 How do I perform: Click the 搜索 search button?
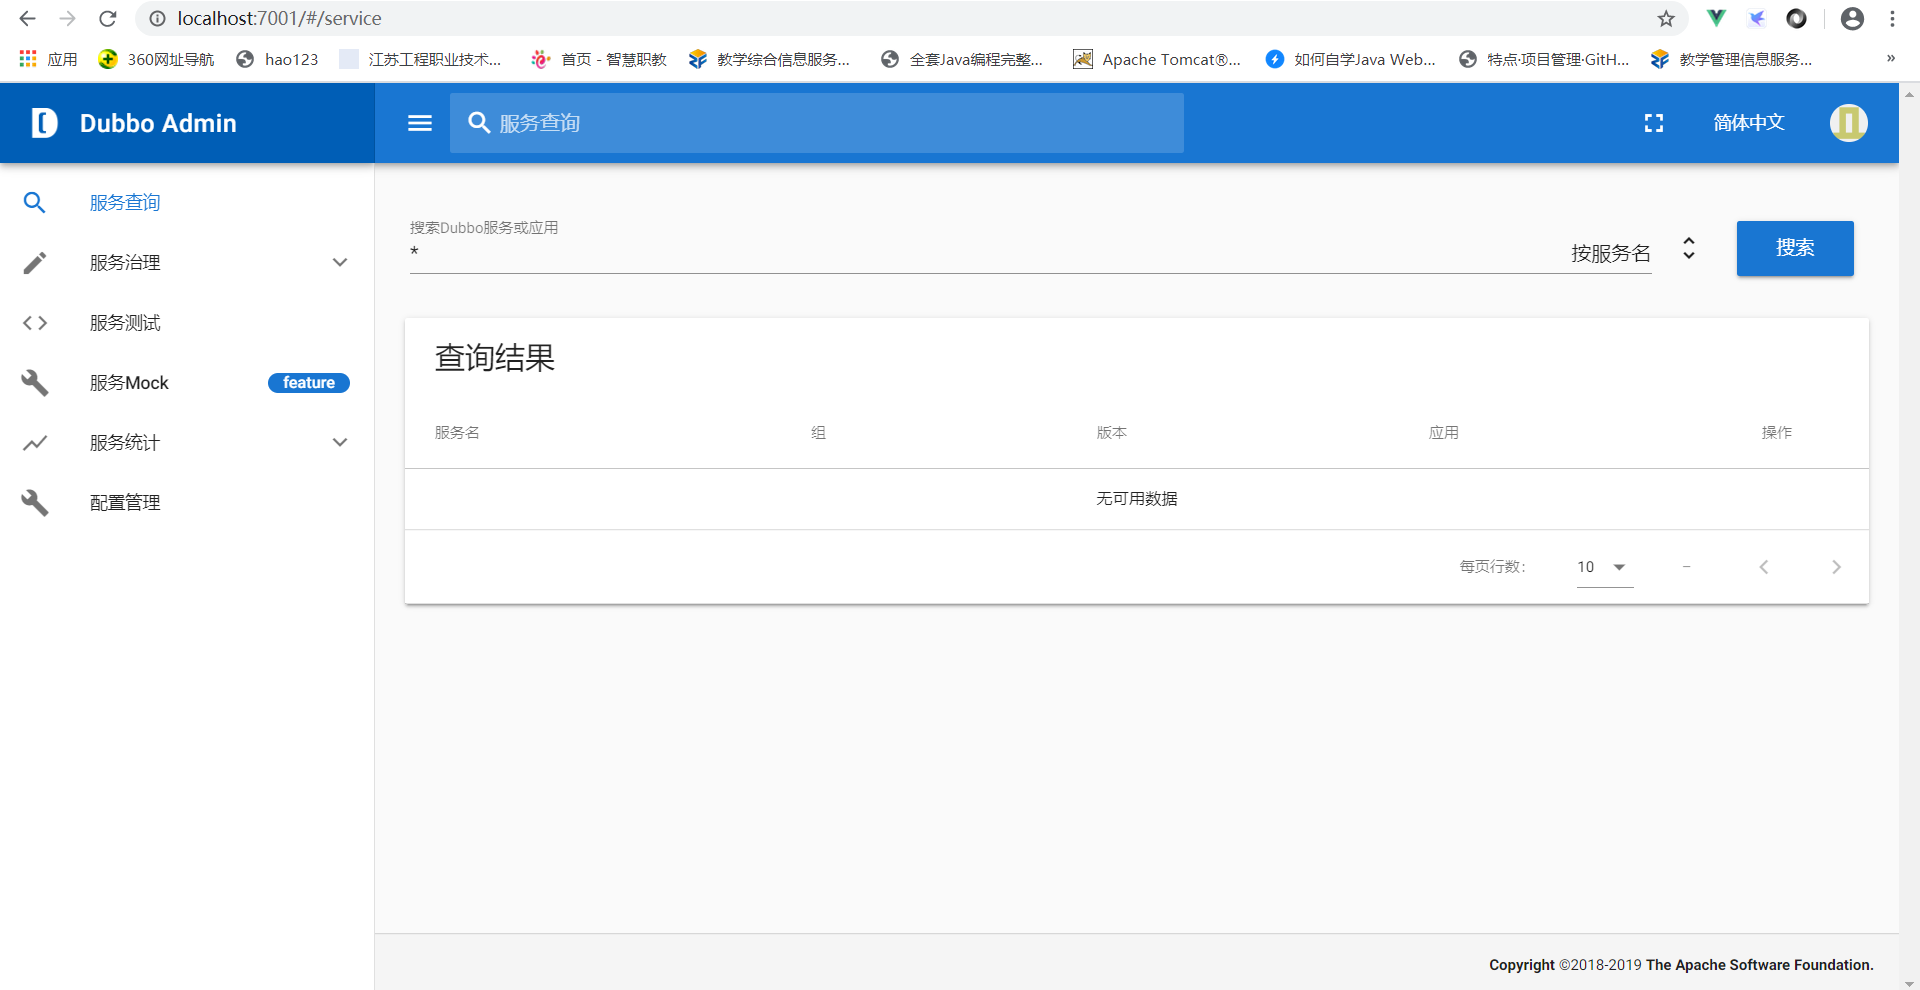[x=1795, y=248]
